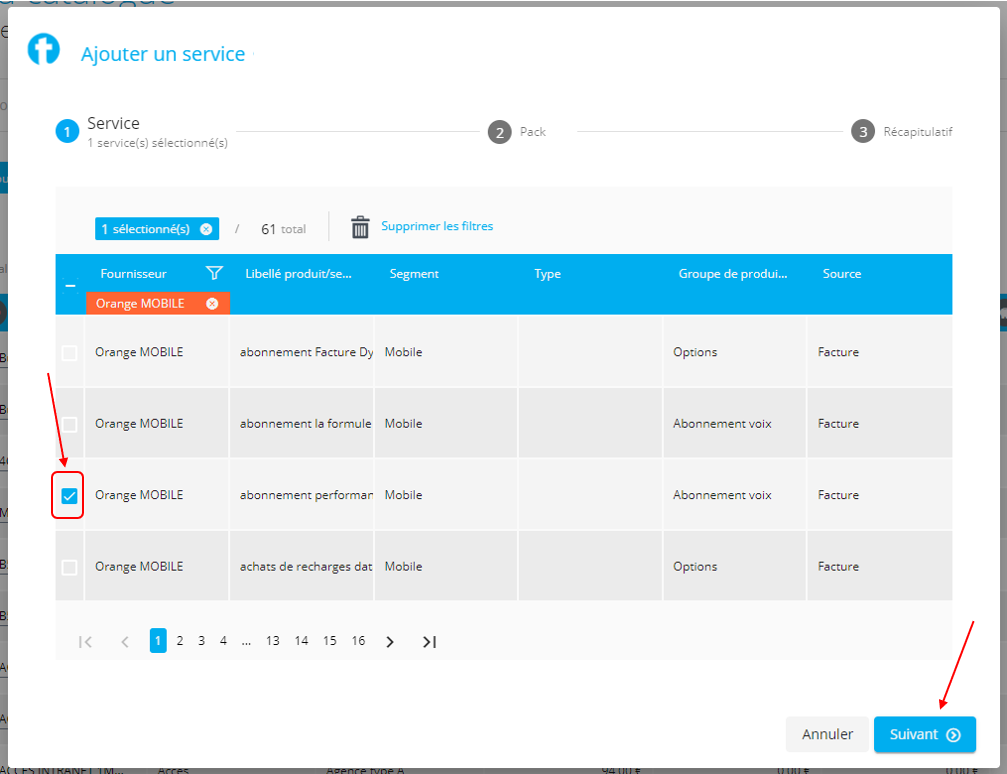
Task: Click the blue cross logo icon beside the title
Action: coord(44,49)
